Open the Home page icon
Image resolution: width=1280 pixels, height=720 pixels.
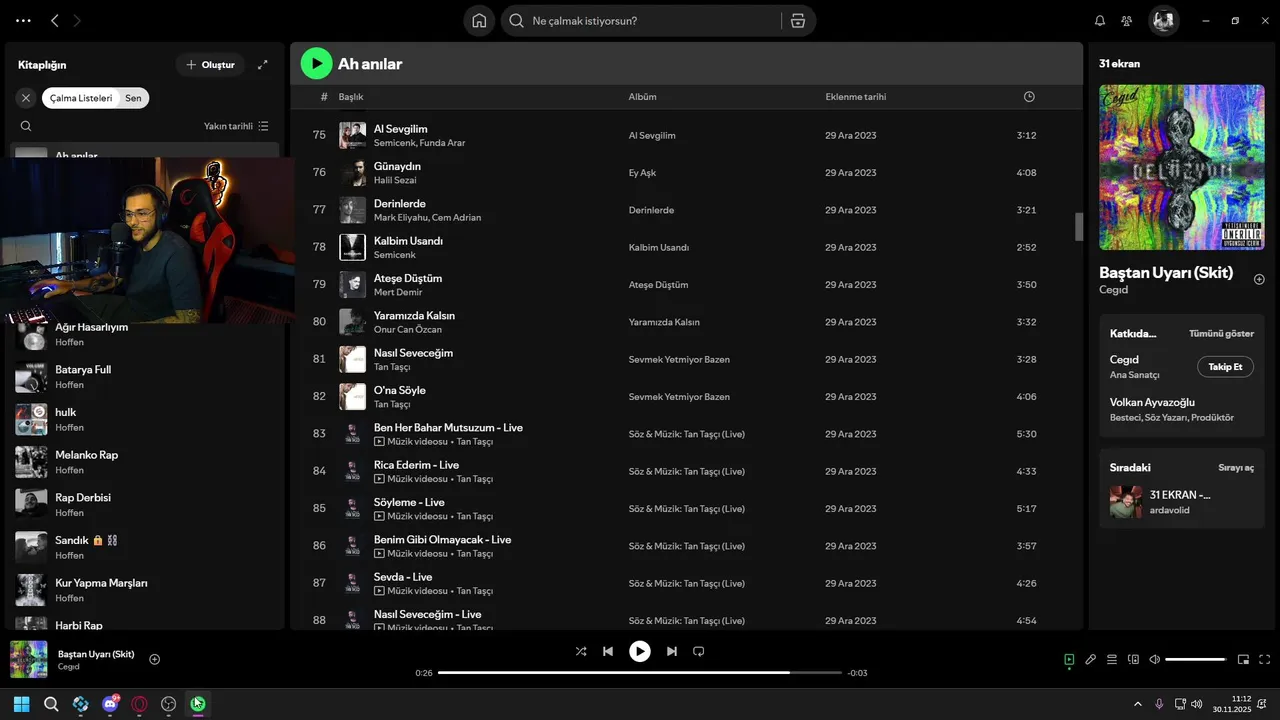[x=479, y=21]
